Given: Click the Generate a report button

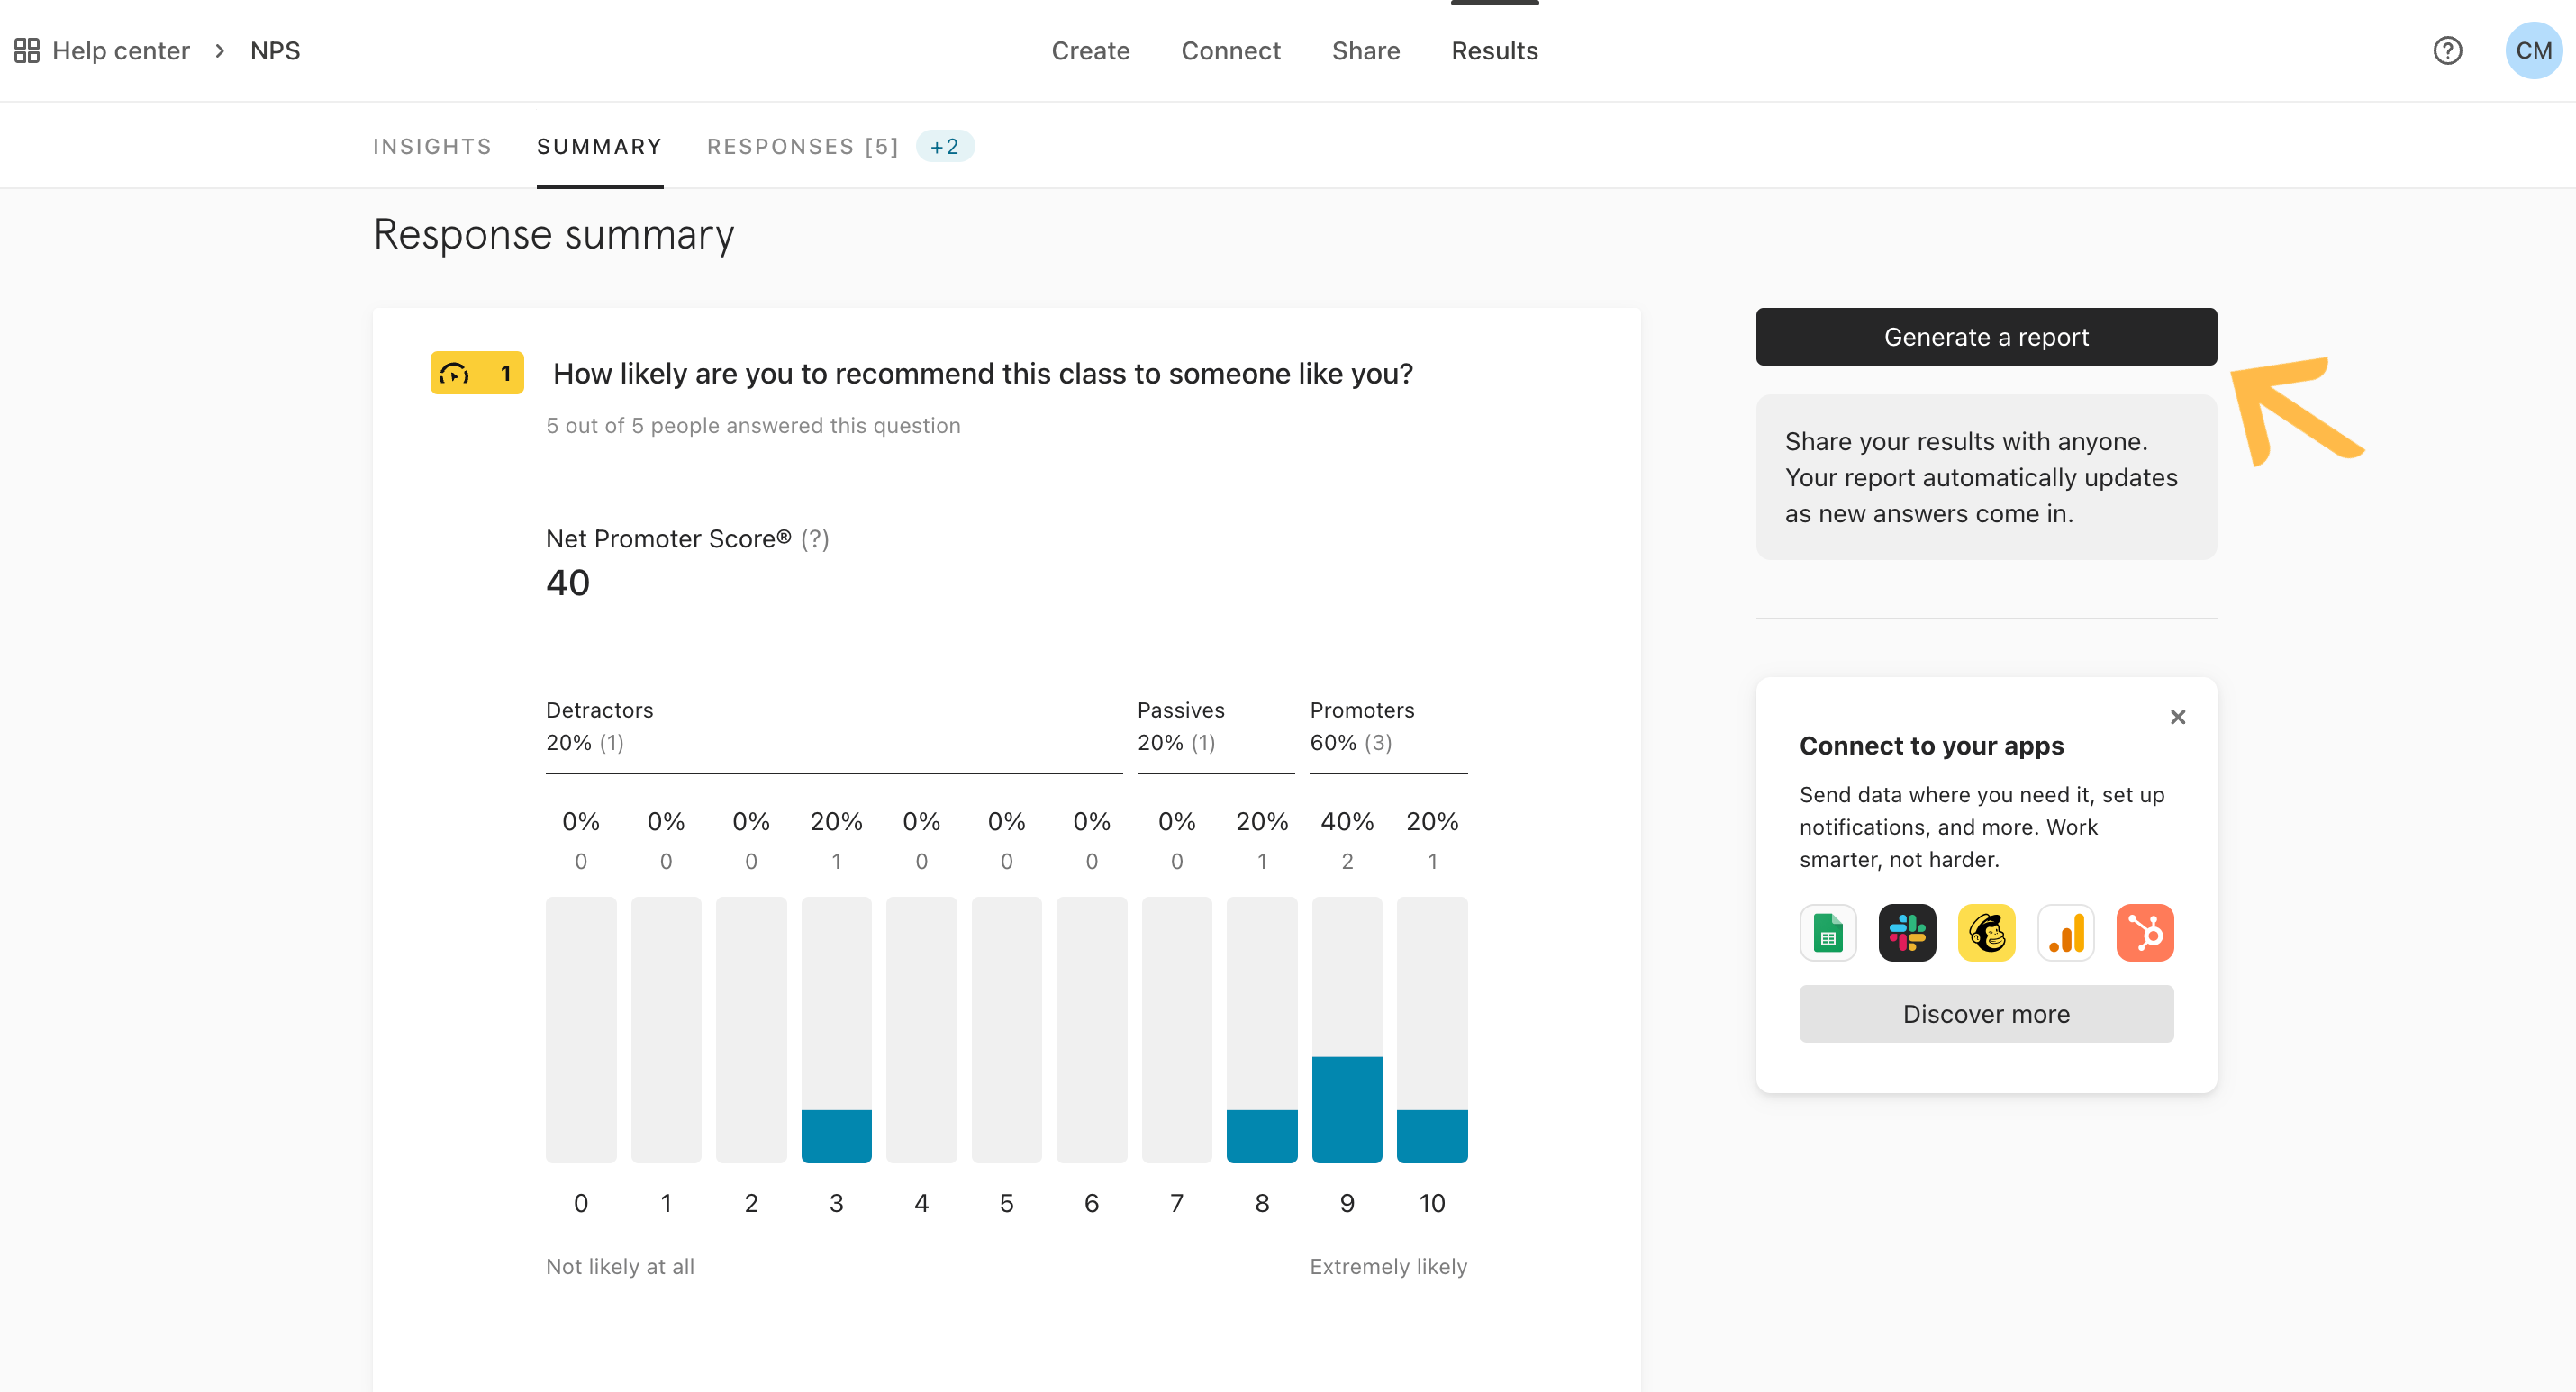Looking at the screenshot, I should pyautogui.click(x=1986, y=337).
